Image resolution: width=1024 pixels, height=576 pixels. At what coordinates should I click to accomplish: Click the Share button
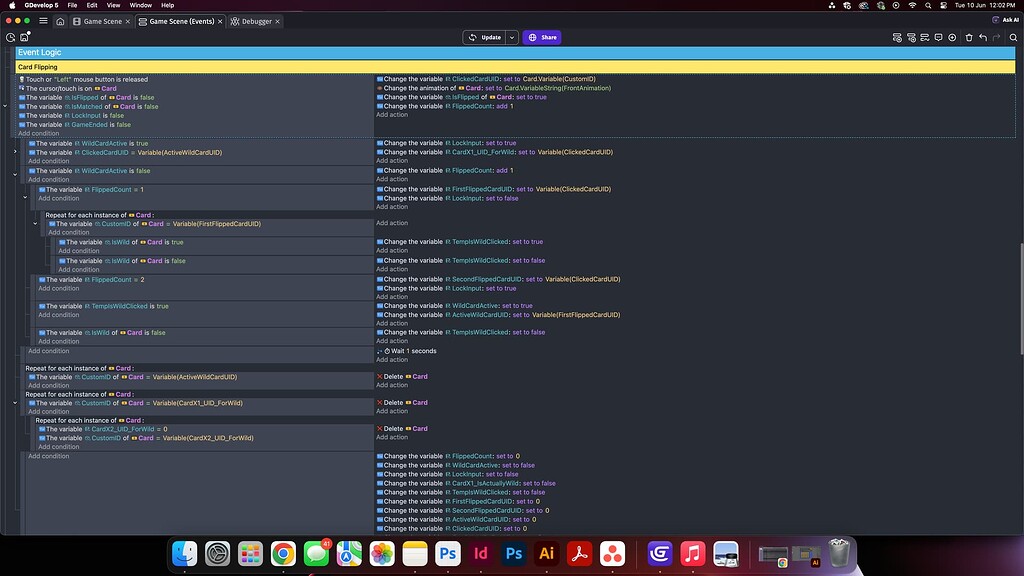(x=542, y=37)
